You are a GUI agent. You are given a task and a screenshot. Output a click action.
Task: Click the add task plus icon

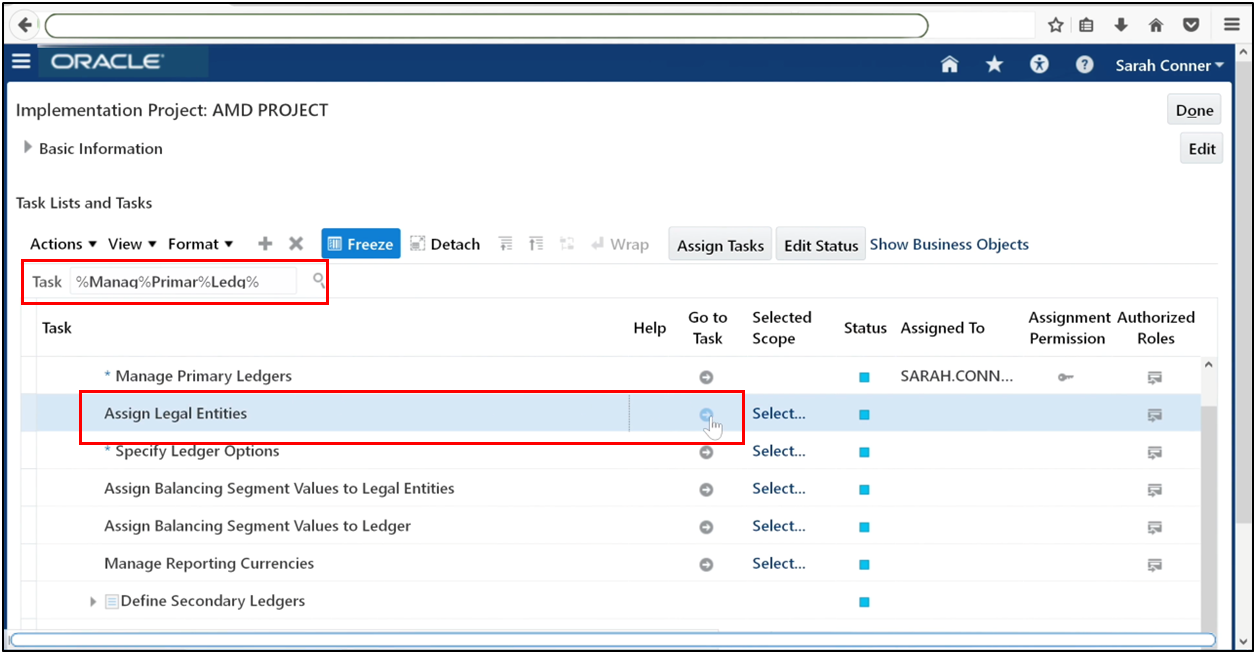tap(264, 243)
